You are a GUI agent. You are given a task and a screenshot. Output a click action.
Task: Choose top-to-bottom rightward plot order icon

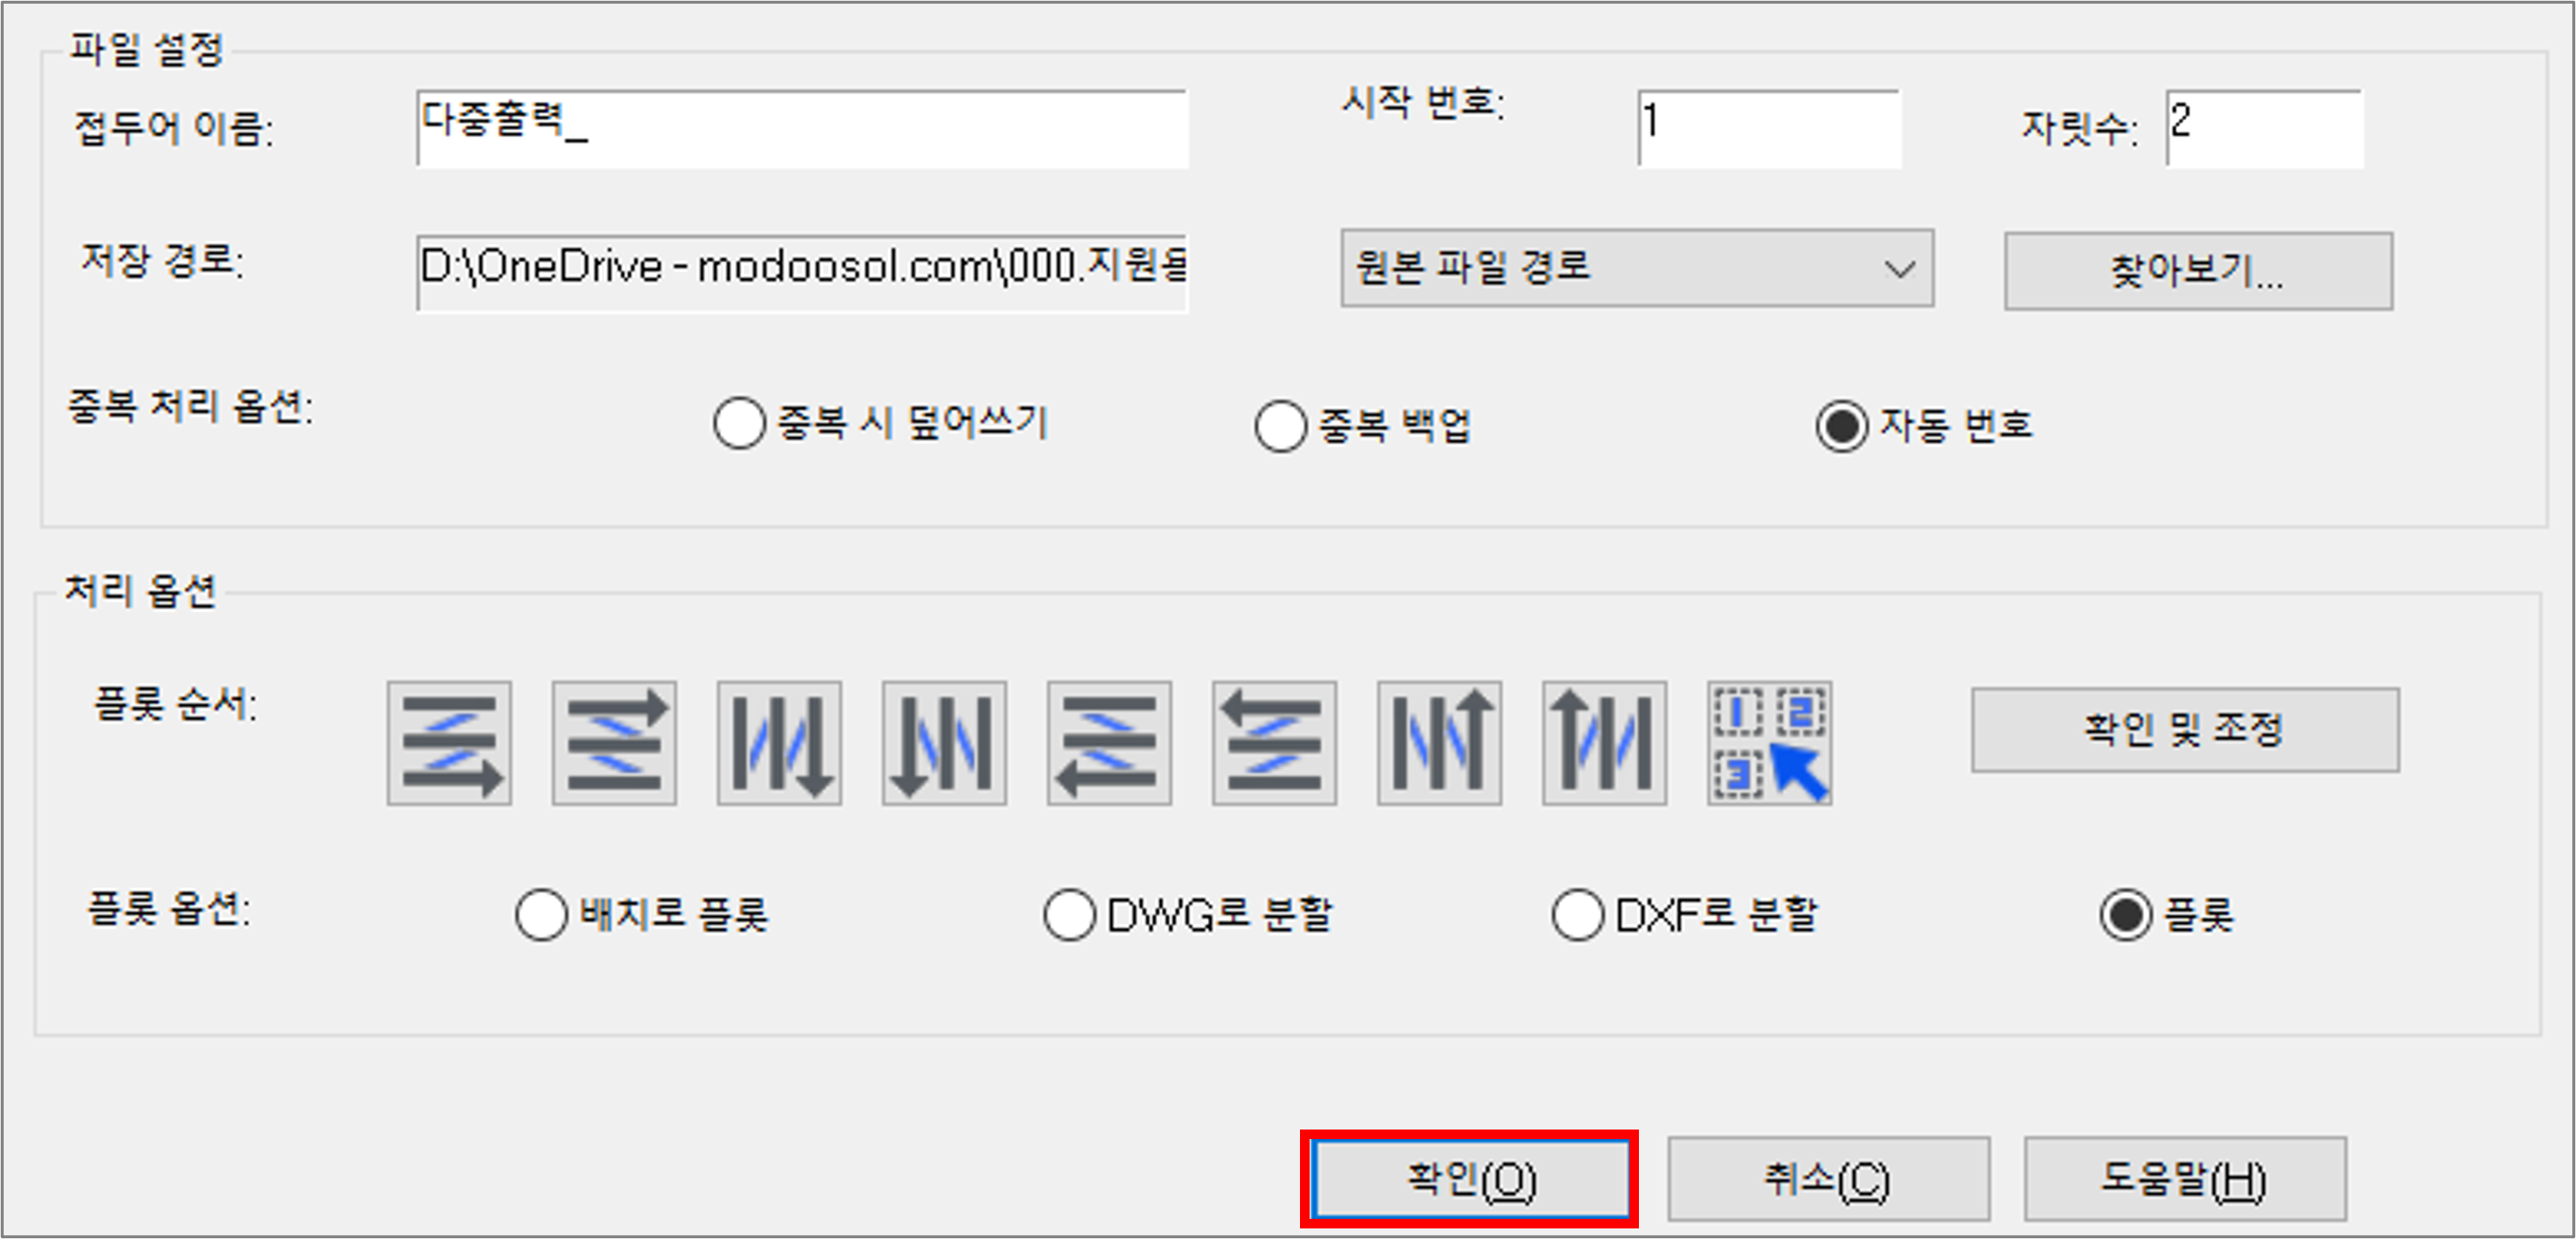(779, 743)
